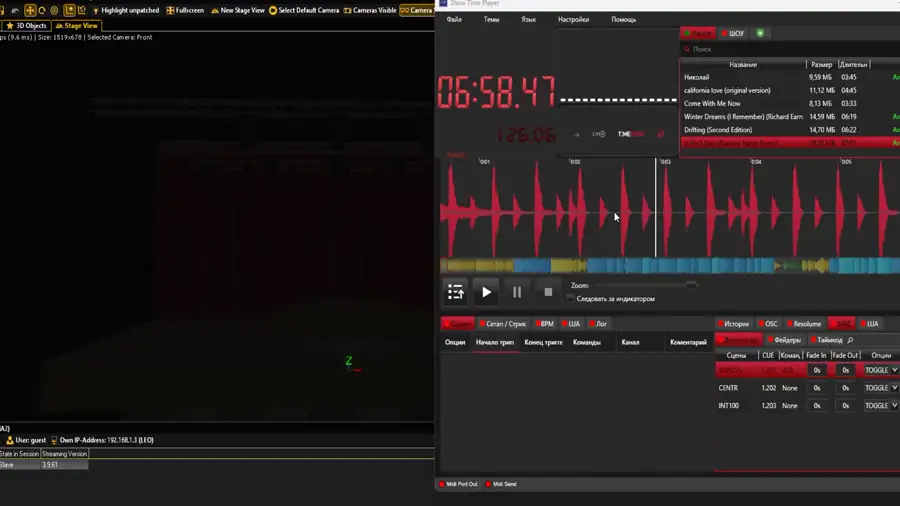Click the Fullscreen icon in stage toolbar
The height and width of the screenshot is (506, 900).
170,10
